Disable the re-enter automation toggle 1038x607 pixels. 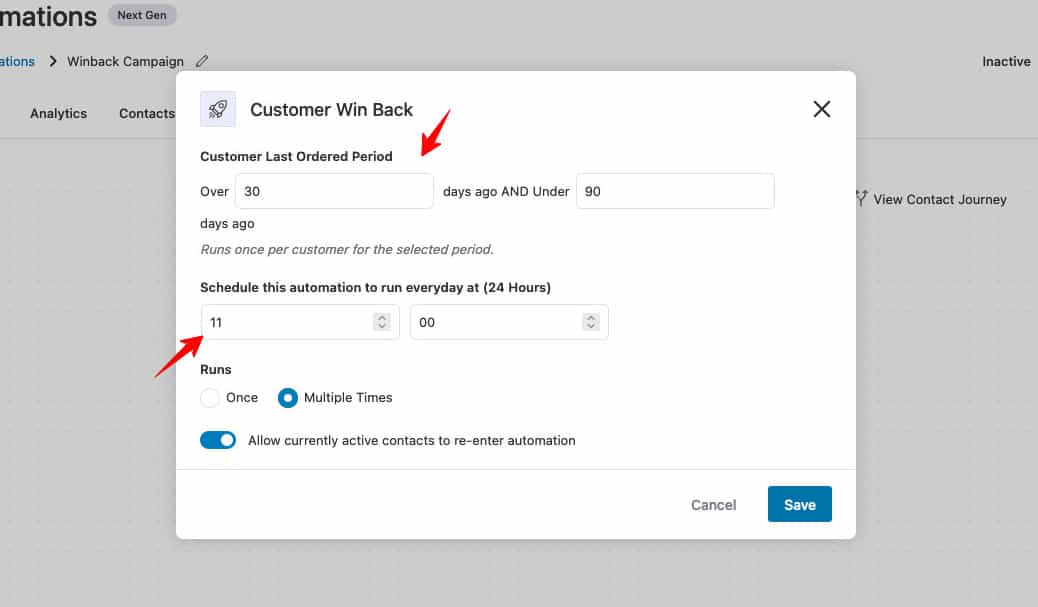click(x=218, y=440)
